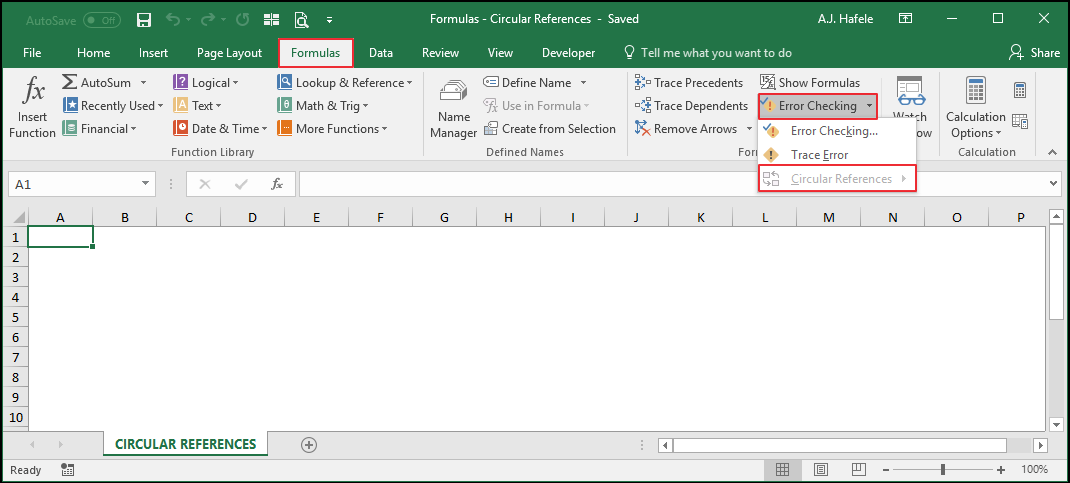Open the Insert Function dialog

pyautogui.click(x=32, y=107)
